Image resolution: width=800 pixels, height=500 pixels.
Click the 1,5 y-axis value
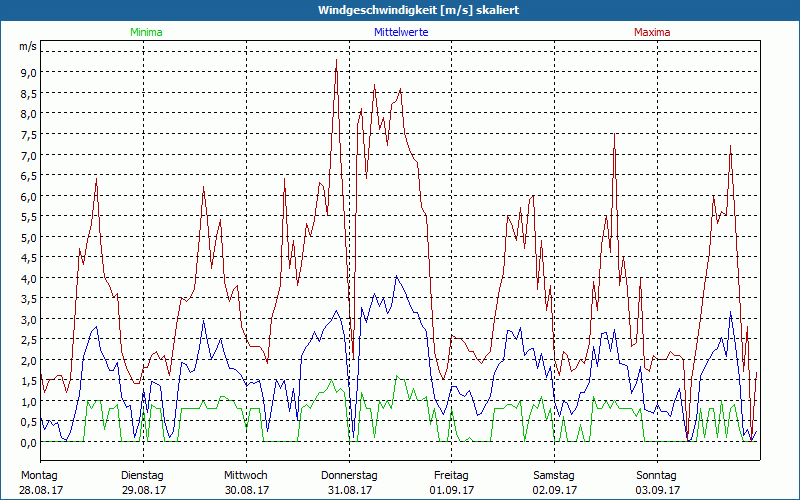29,381
